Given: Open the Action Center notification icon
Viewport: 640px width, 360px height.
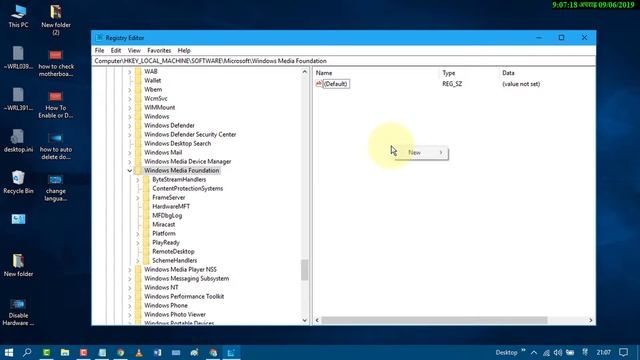Looking at the screenshot, I should click(x=623, y=352).
